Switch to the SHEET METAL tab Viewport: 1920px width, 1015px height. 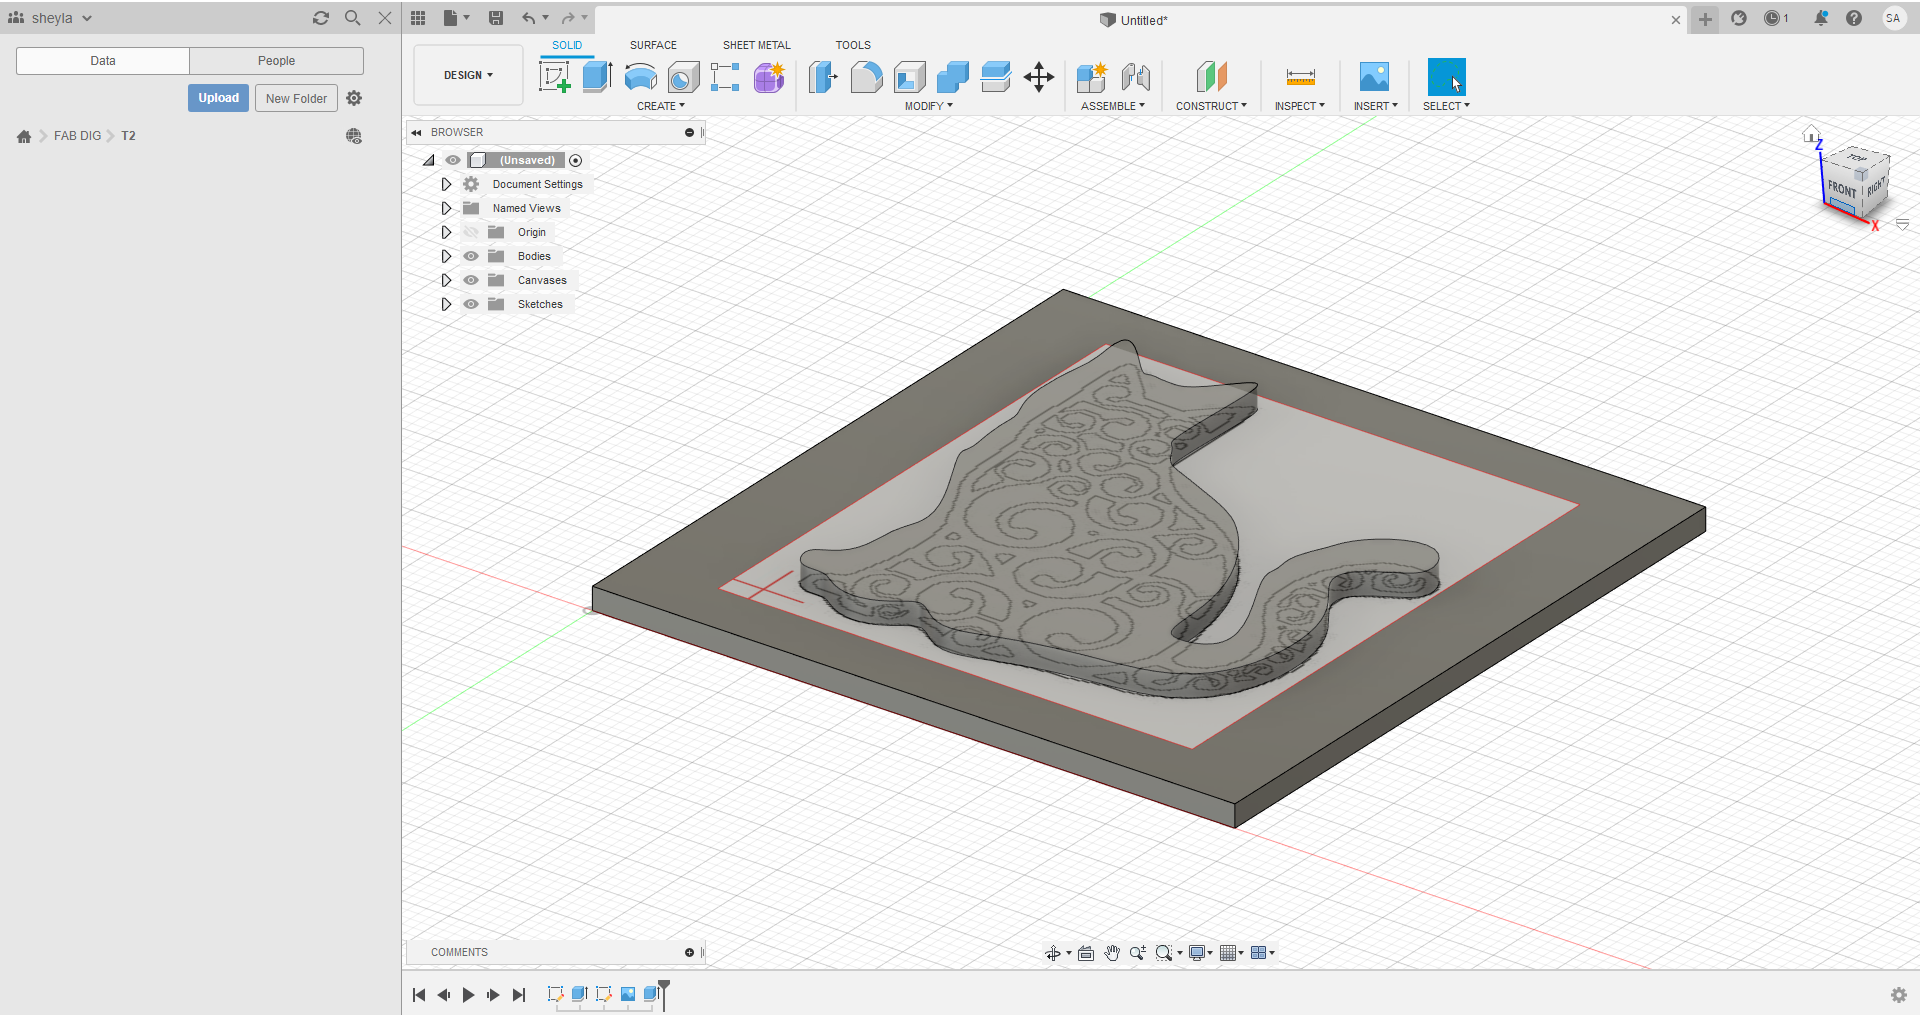757,45
